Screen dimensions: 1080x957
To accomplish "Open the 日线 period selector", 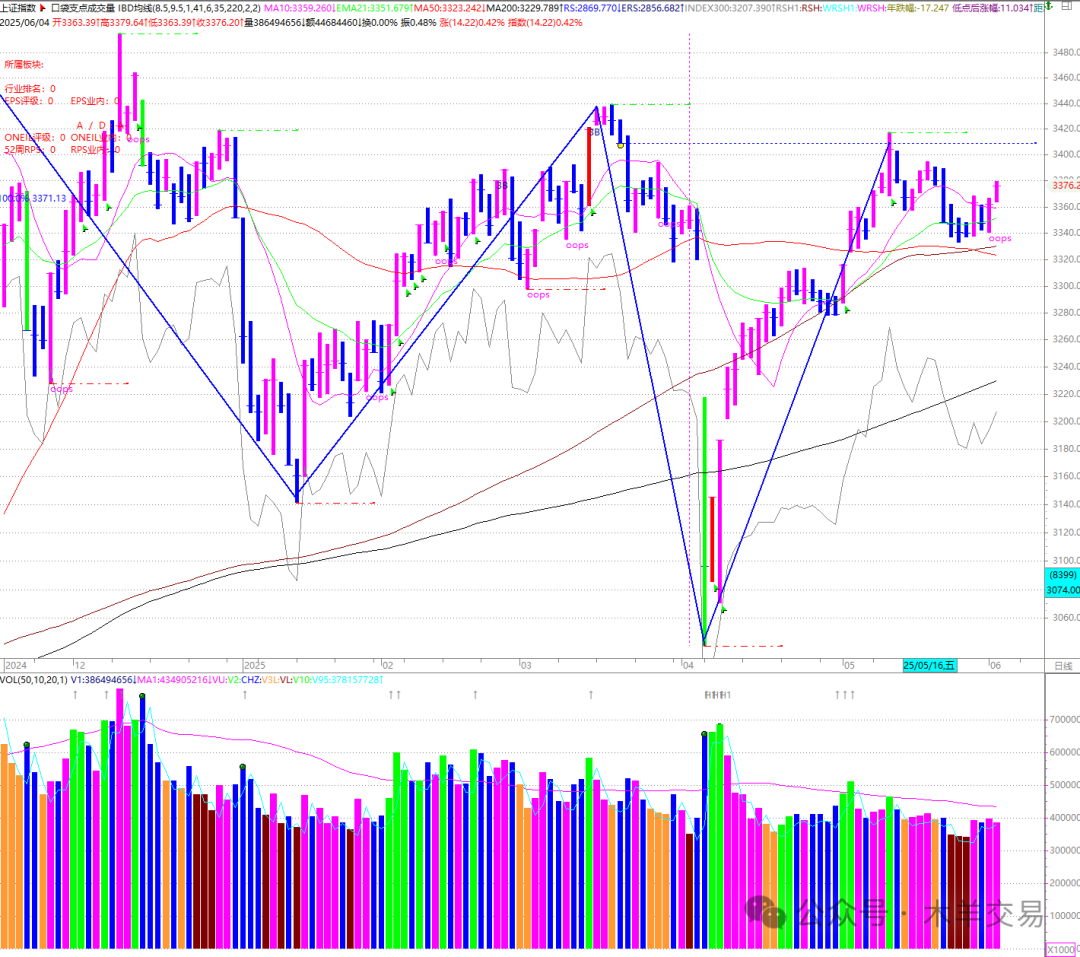I will point(1061,665).
